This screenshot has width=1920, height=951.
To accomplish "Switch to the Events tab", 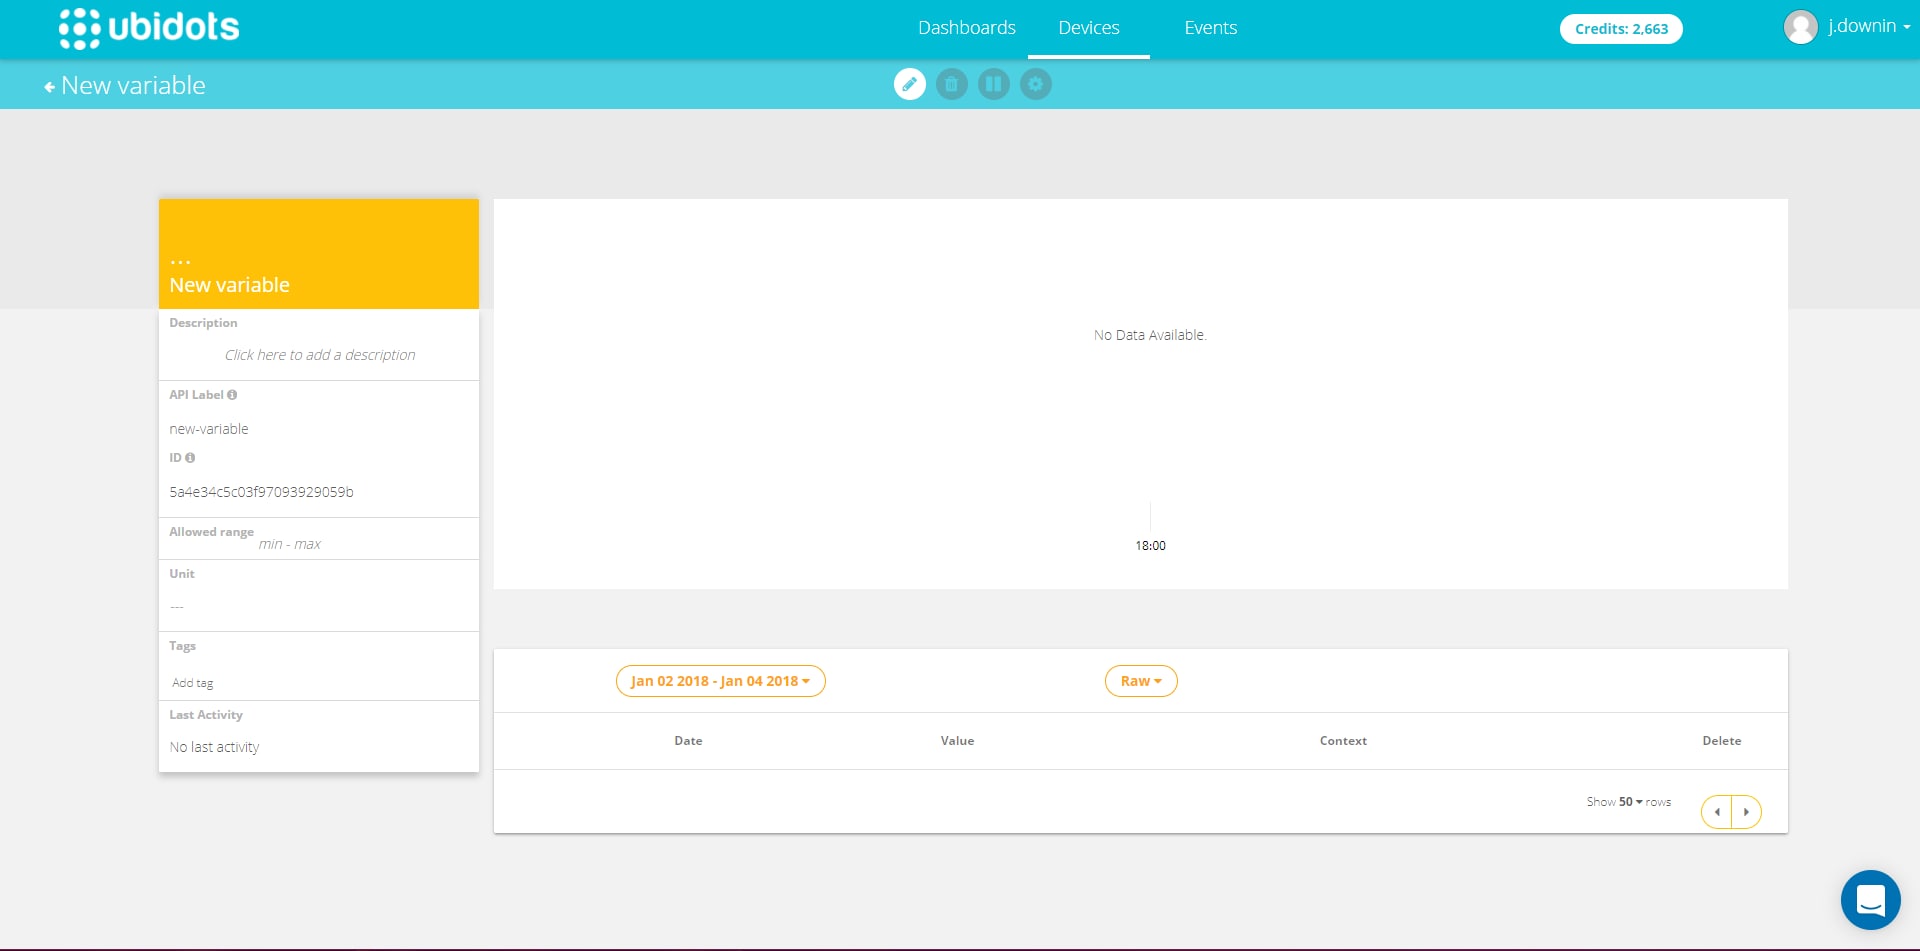I will pyautogui.click(x=1210, y=28).
